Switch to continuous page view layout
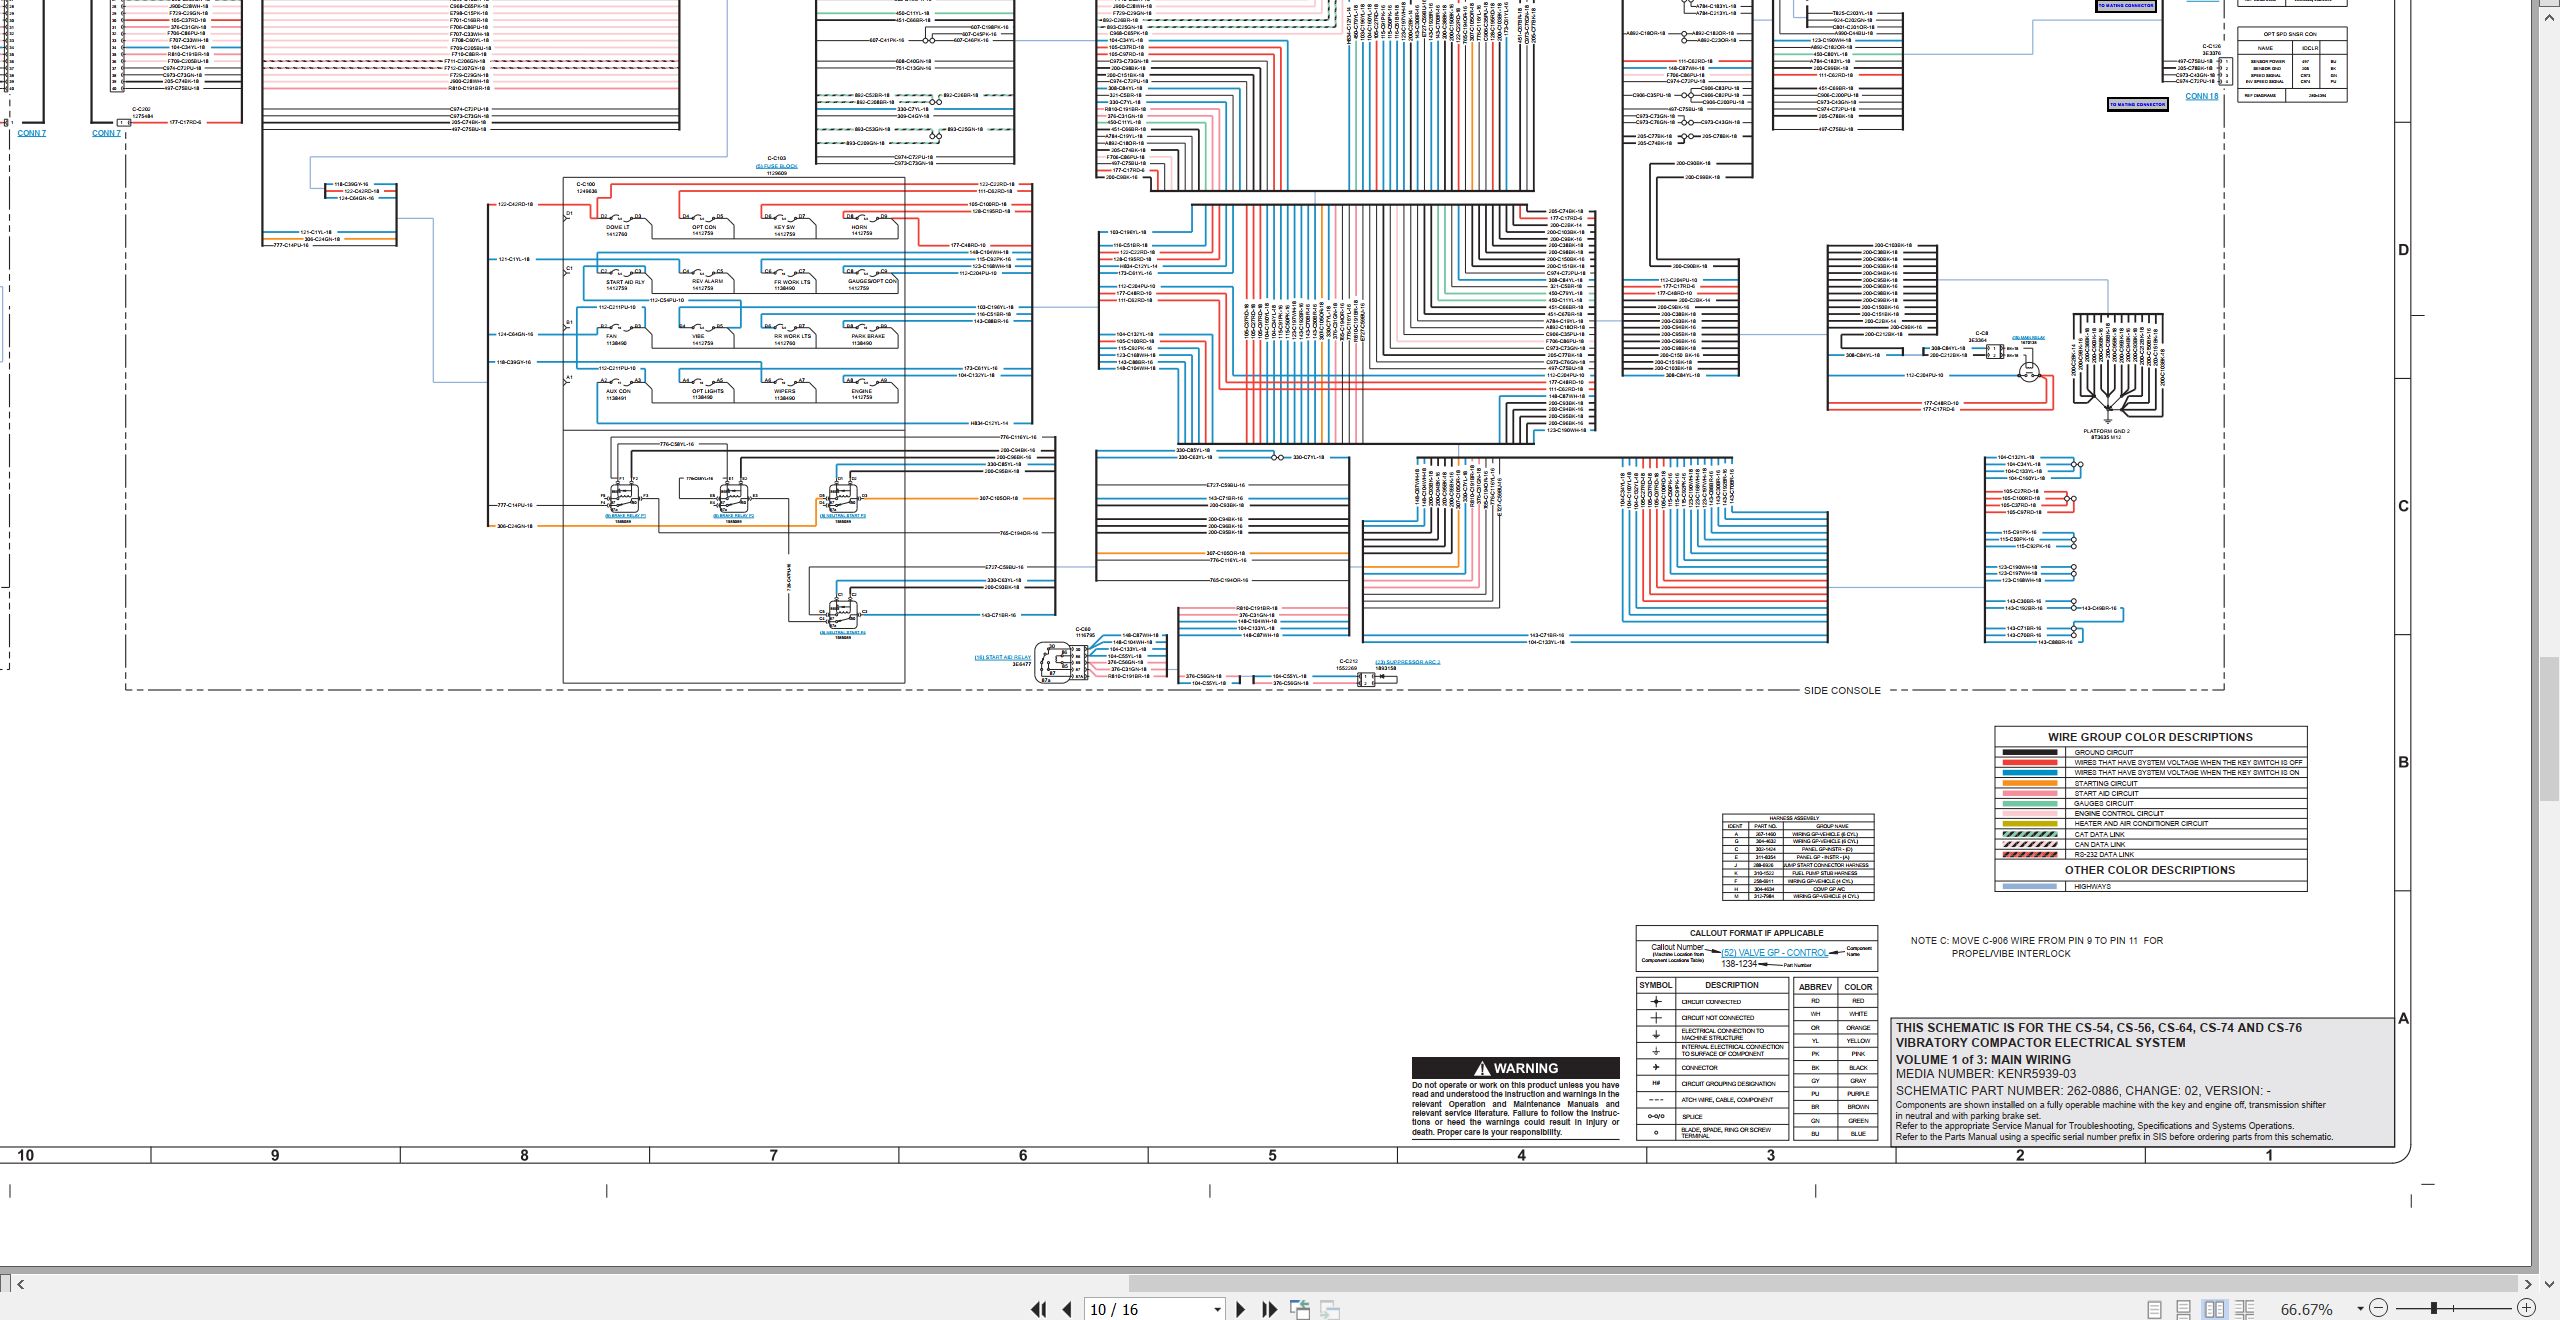The width and height of the screenshot is (2560, 1320). coord(2184,1309)
